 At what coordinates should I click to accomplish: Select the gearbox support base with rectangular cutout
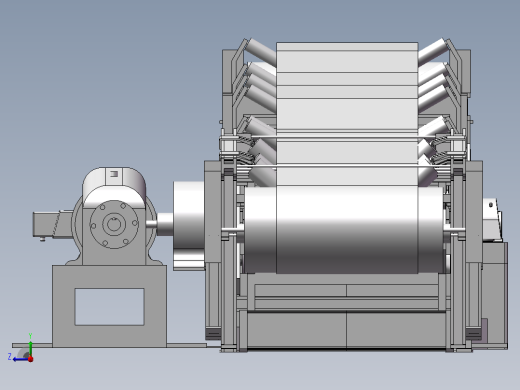[x=109, y=306]
